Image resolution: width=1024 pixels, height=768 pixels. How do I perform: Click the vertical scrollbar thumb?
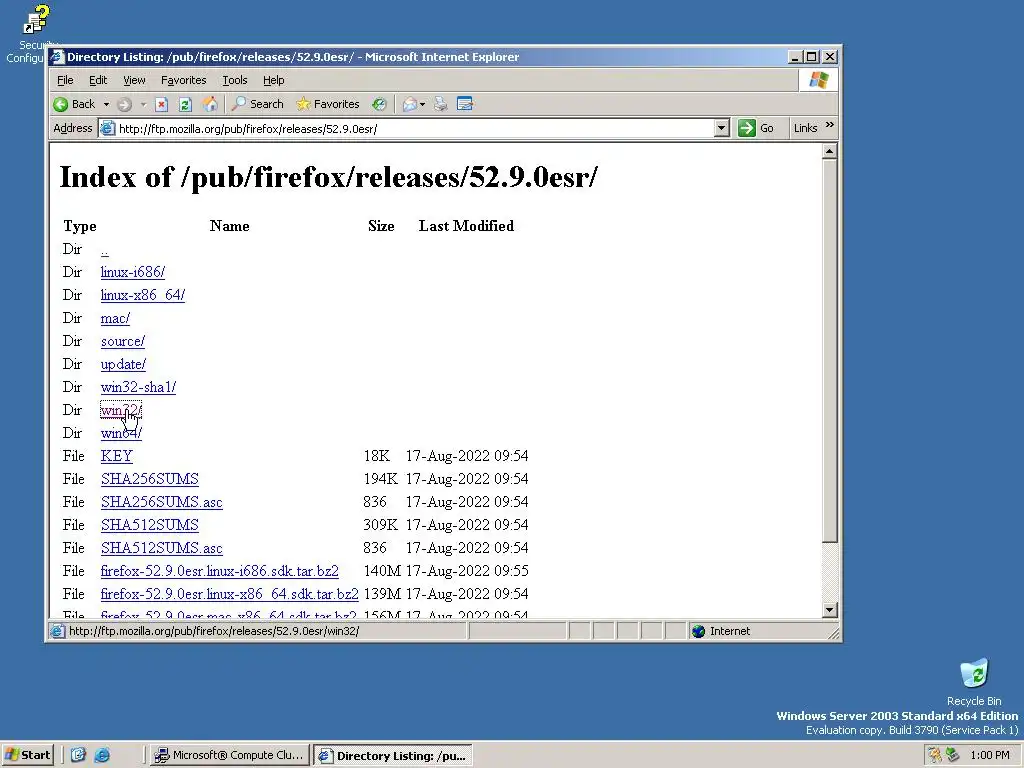tap(829, 351)
